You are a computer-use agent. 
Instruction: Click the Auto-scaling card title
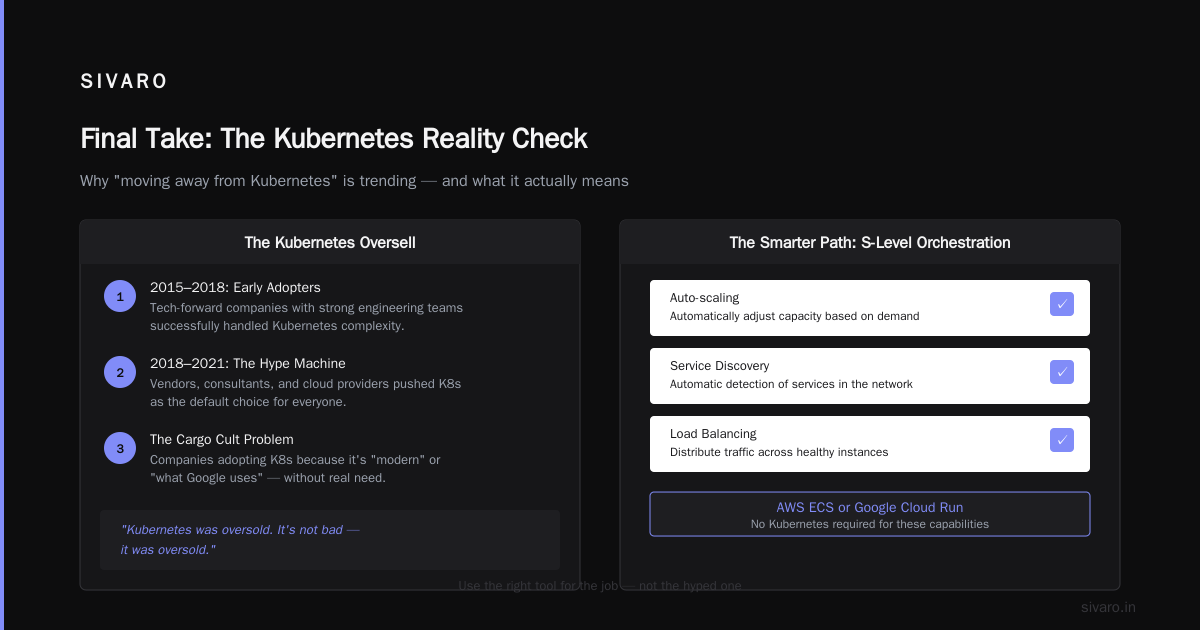[x=704, y=298]
